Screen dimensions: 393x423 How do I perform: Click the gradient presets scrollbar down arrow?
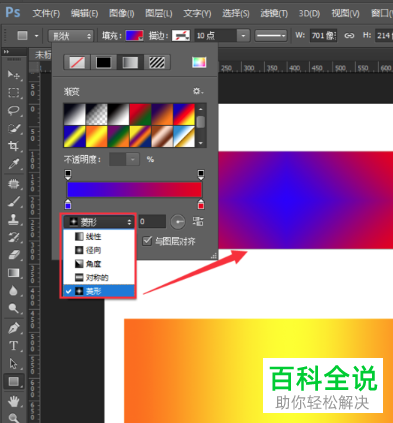[x=201, y=143]
